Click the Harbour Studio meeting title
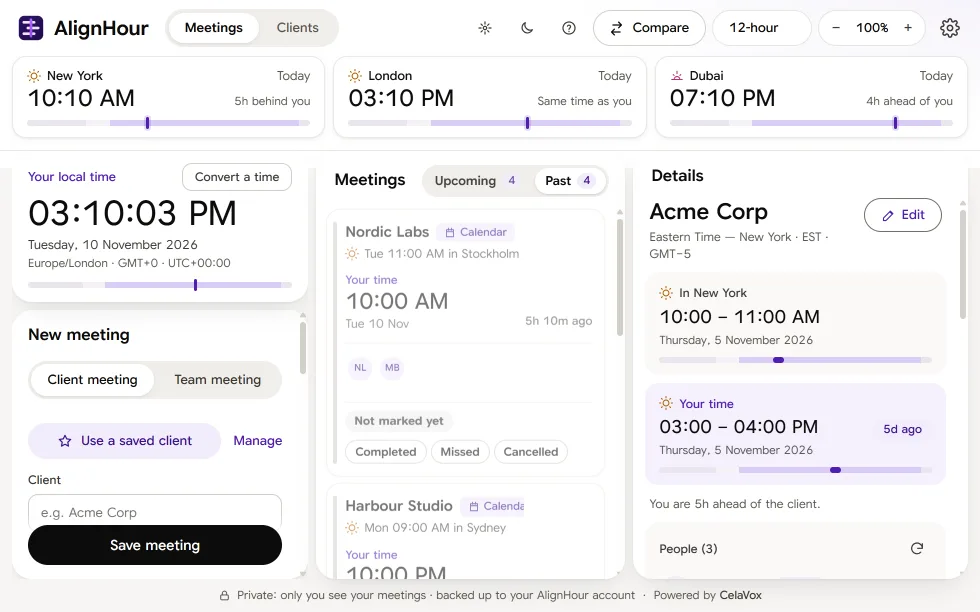 tap(399, 506)
